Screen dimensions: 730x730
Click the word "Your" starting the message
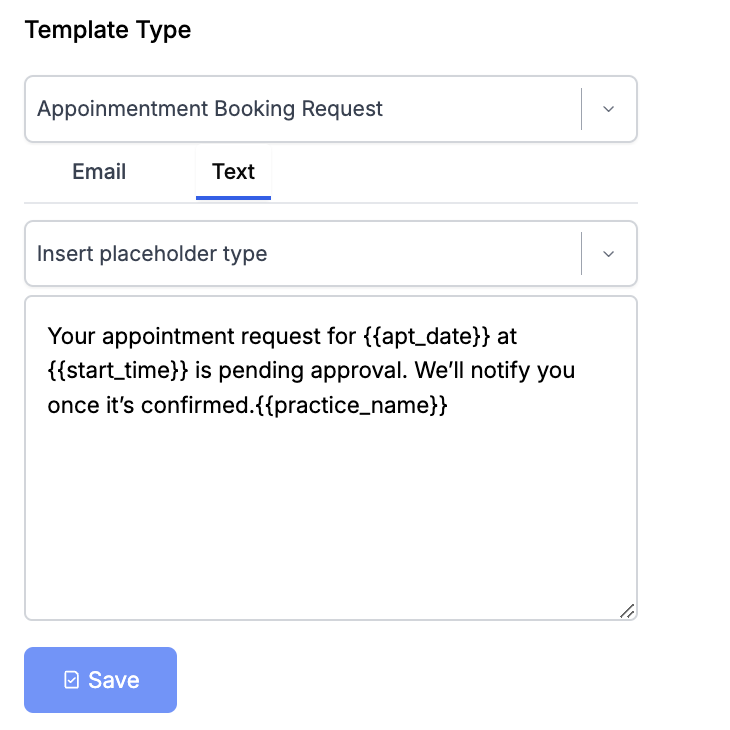tap(70, 335)
